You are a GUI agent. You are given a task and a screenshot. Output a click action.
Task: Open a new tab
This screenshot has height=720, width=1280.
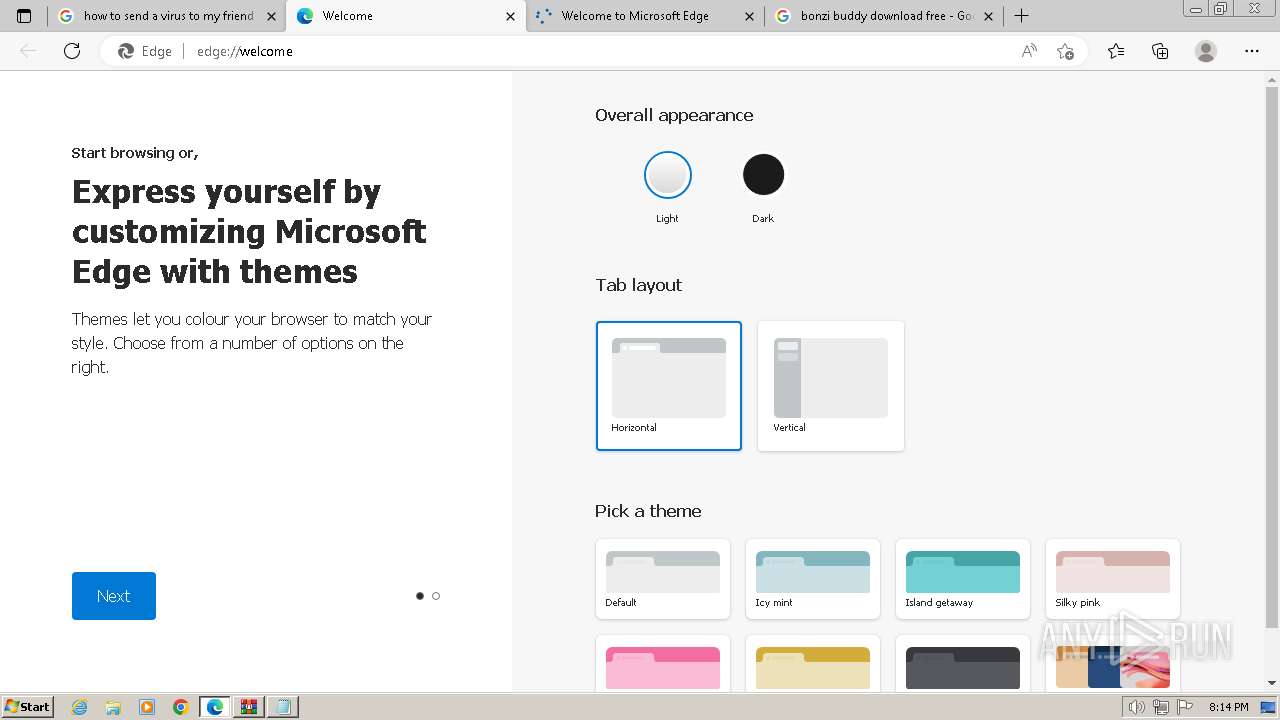coord(1021,16)
